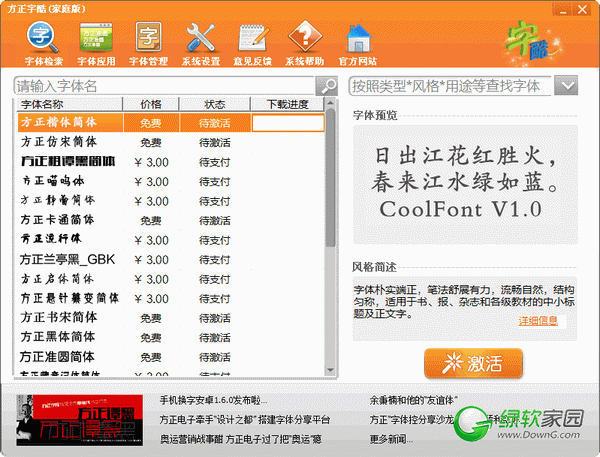
Task: Close the 方正字酷 window
Action: 582,10
